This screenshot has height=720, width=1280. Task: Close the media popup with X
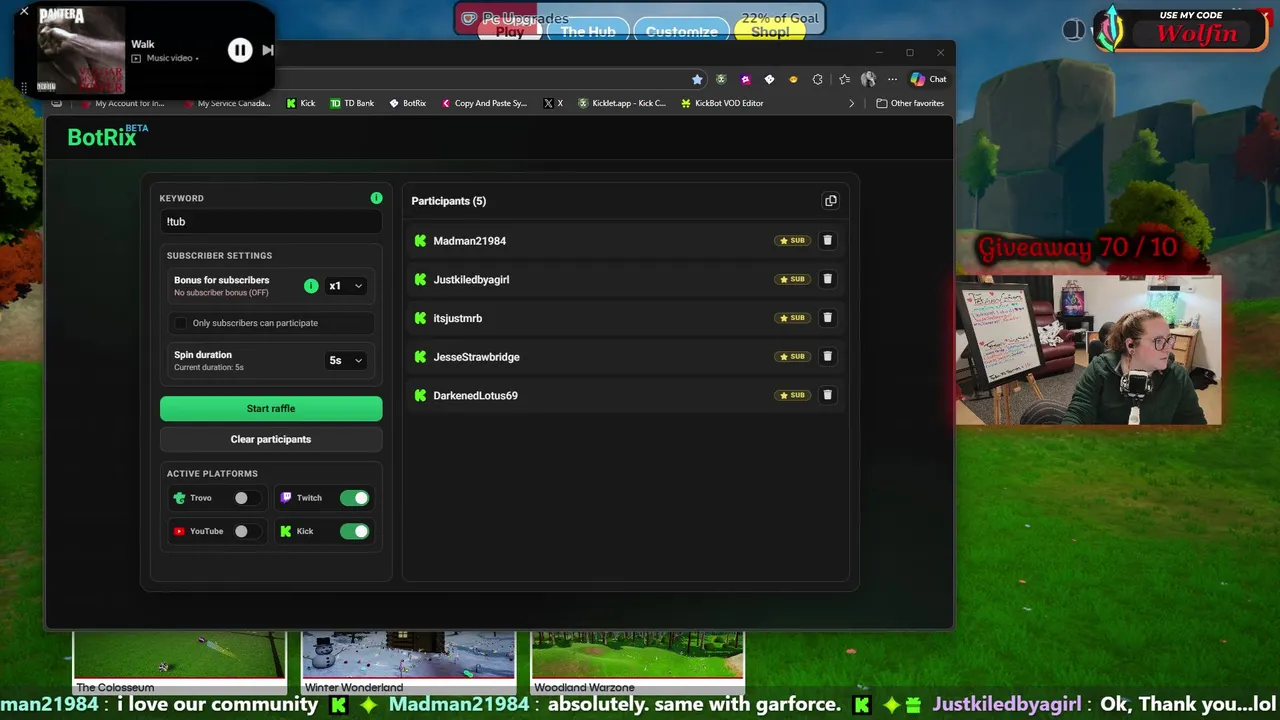pyautogui.click(x=24, y=12)
